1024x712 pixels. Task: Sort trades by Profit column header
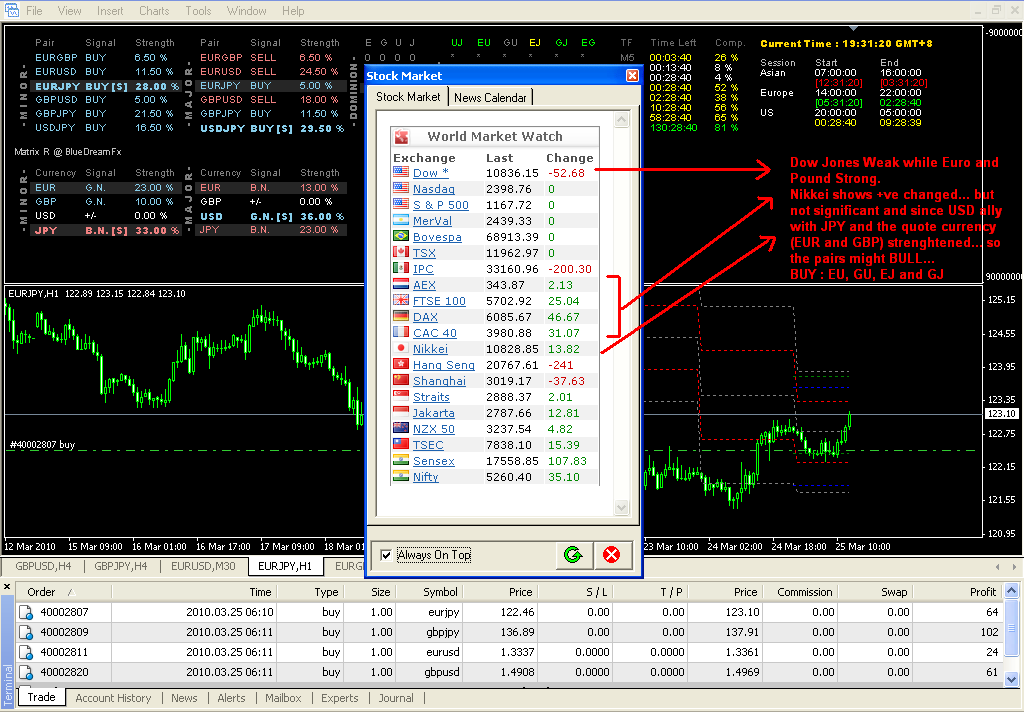point(957,592)
